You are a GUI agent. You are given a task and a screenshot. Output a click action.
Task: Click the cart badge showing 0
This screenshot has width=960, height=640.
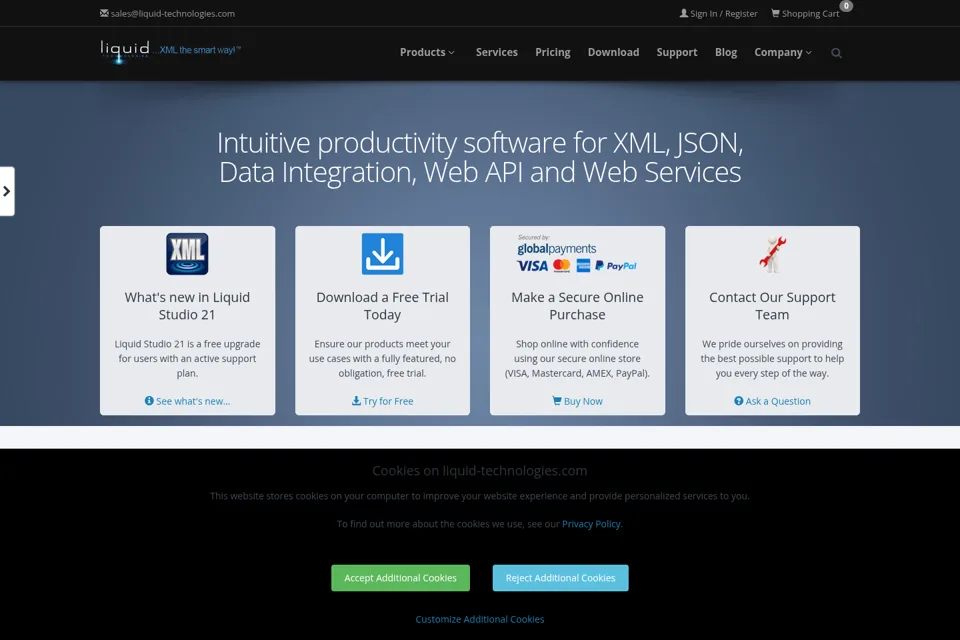846,6
